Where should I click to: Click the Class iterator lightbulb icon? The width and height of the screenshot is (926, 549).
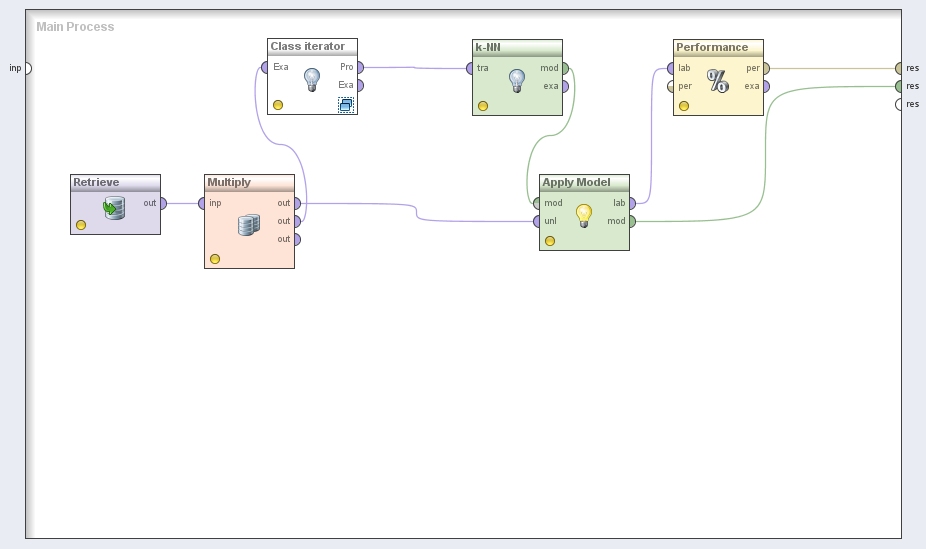click(x=312, y=80)
